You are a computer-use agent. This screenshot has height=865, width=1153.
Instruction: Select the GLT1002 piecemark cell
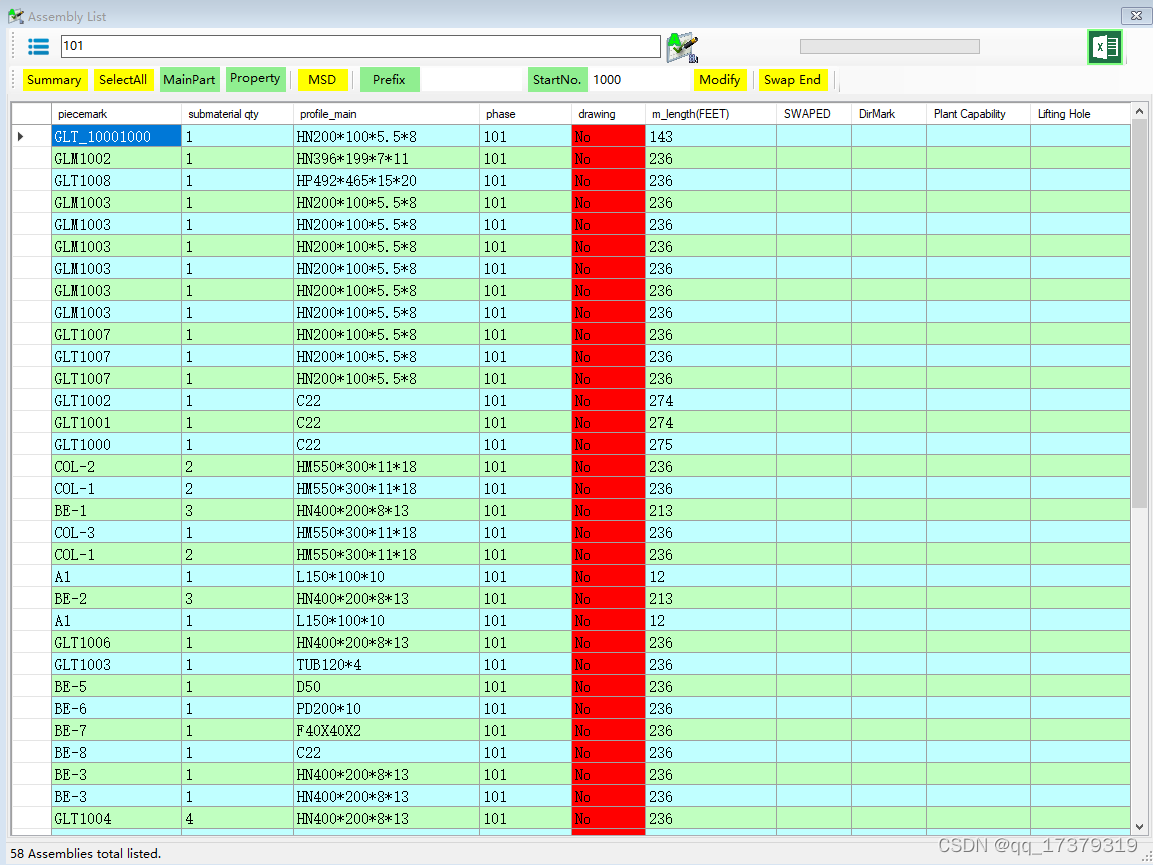pos(116,400)
